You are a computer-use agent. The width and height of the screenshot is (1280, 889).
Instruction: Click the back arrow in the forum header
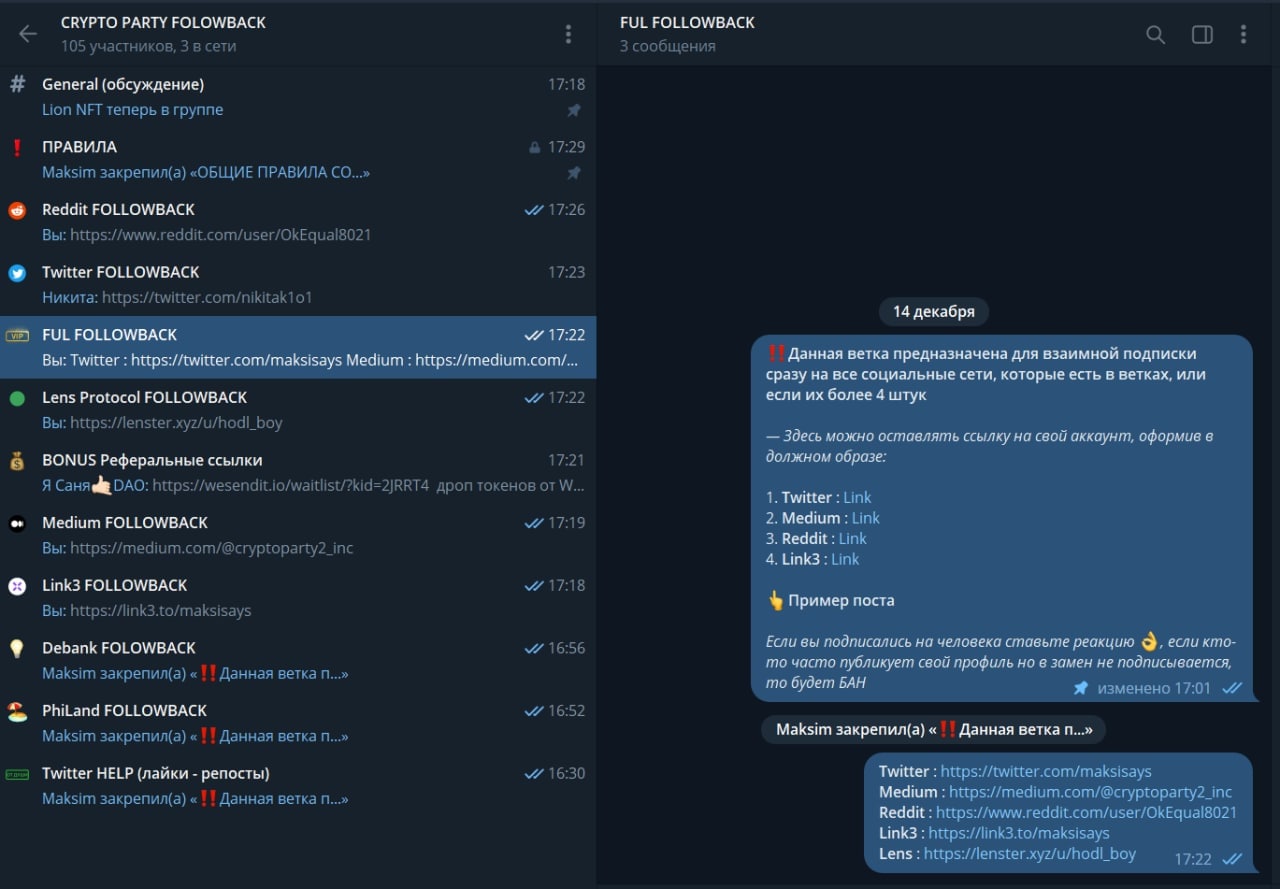point(28,34)
